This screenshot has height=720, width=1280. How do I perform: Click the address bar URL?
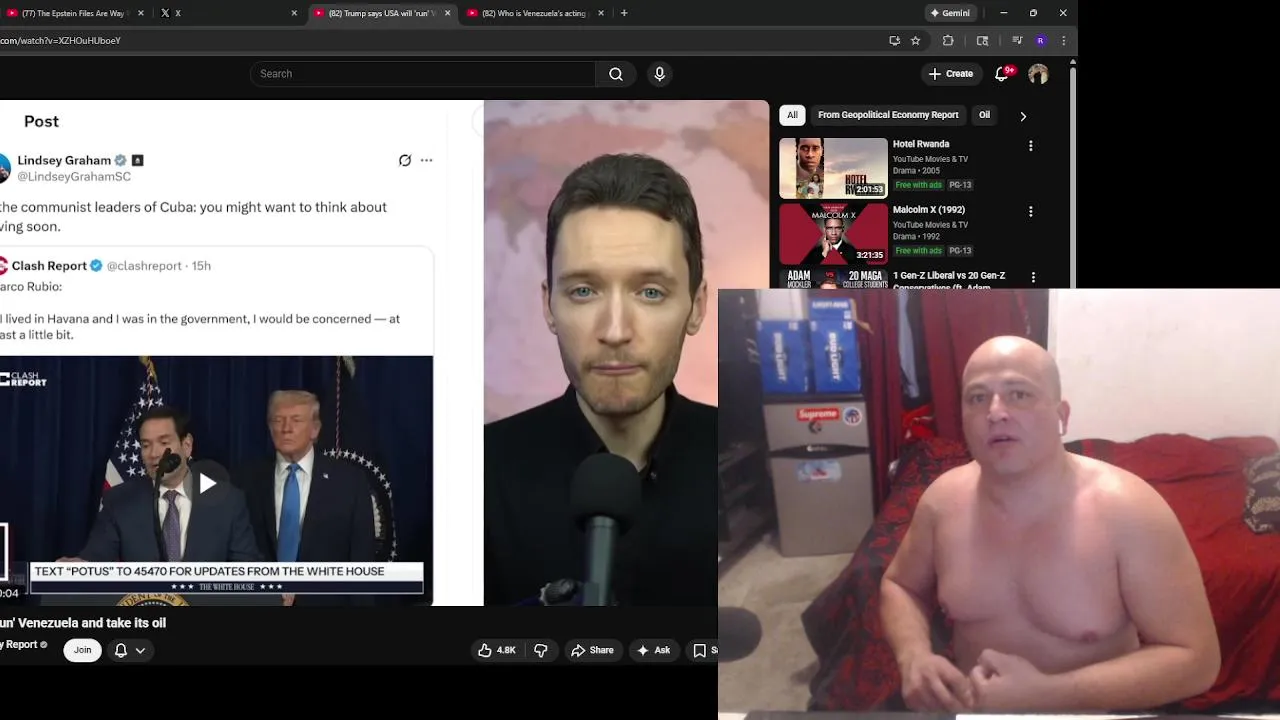(60, 41)
